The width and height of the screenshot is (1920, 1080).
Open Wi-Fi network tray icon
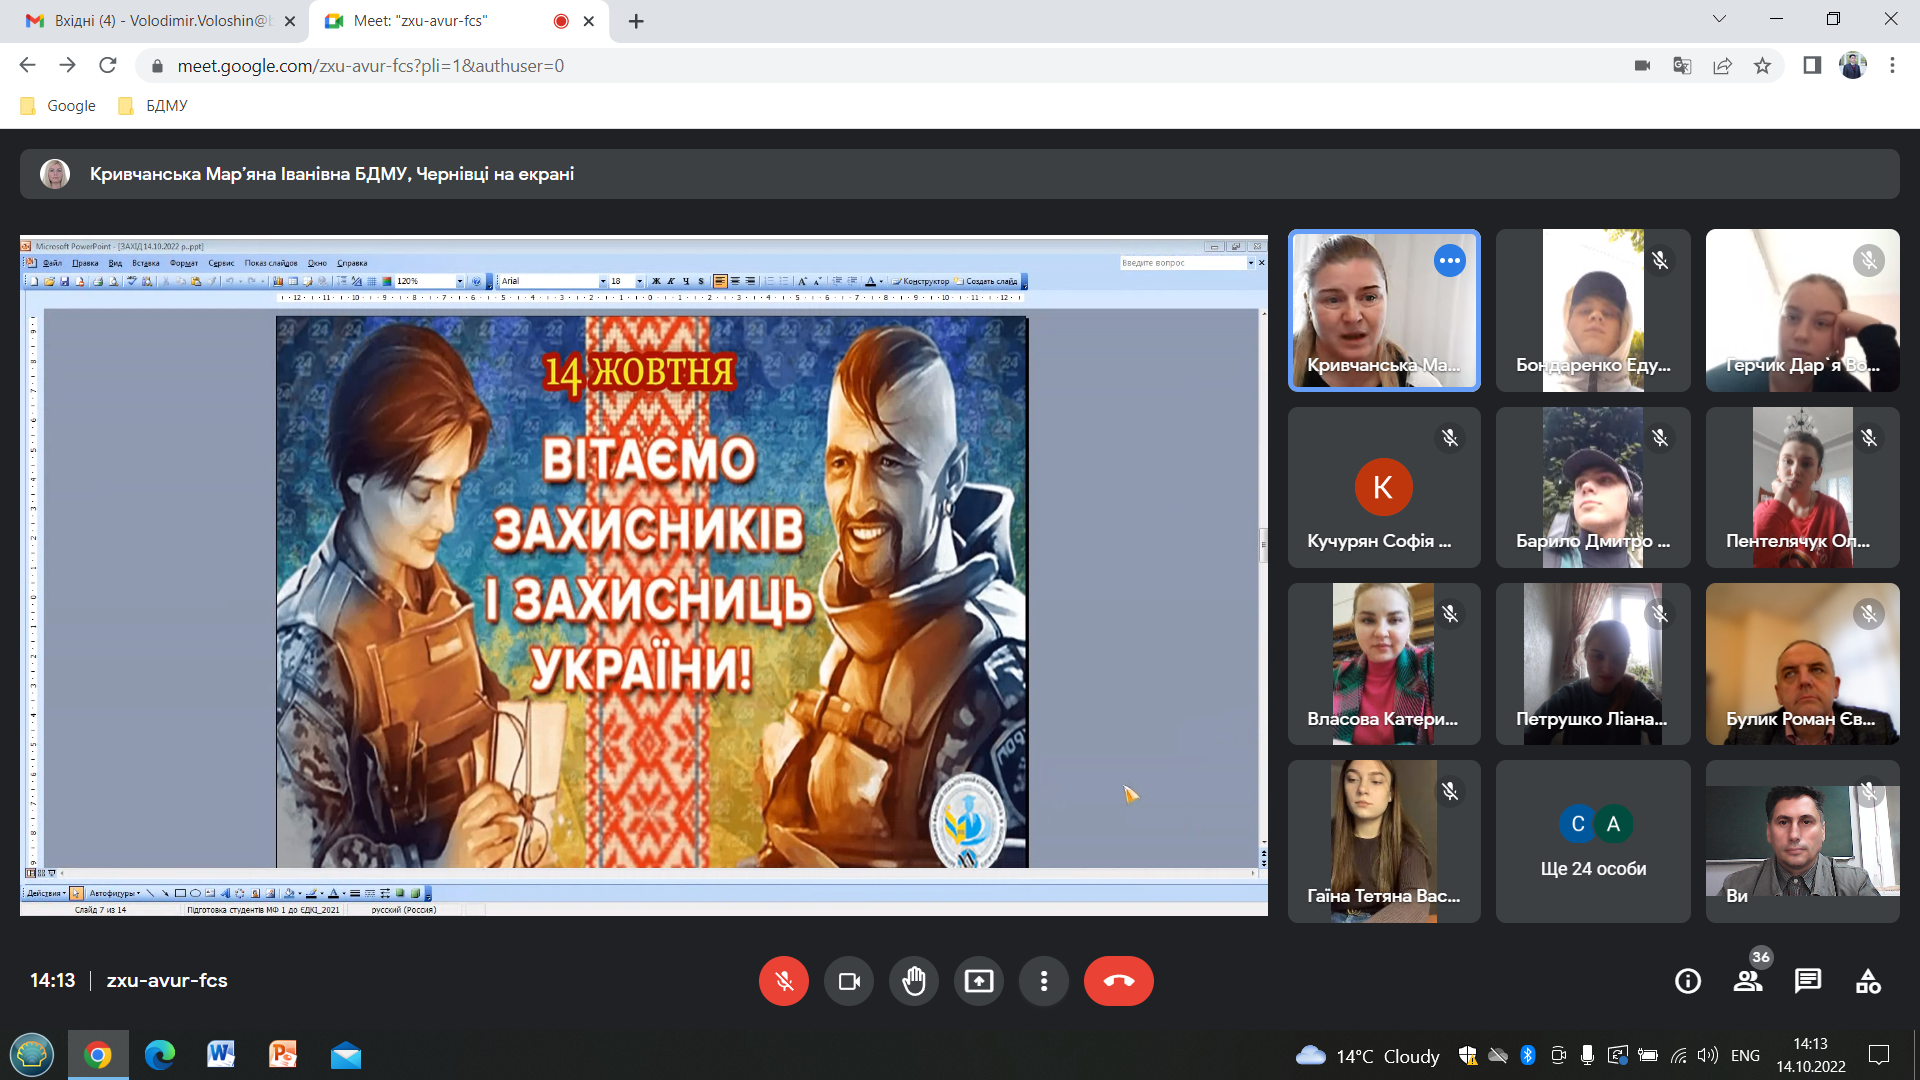pyautogui.click(x=1679, y=1056)
